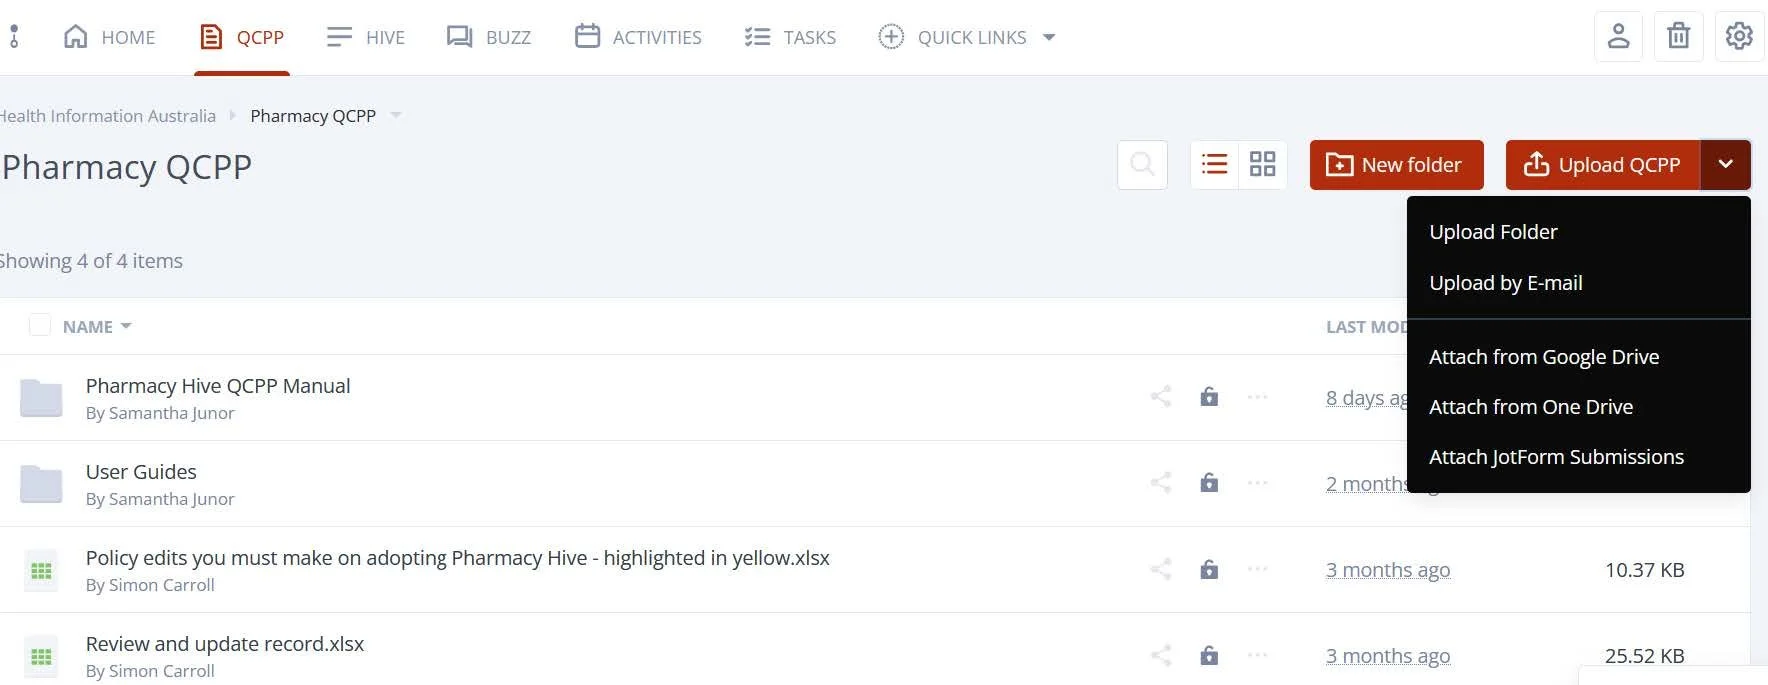Share the User Guides folder
The height and width of the screenshot is (685, 1768).
1161,483
